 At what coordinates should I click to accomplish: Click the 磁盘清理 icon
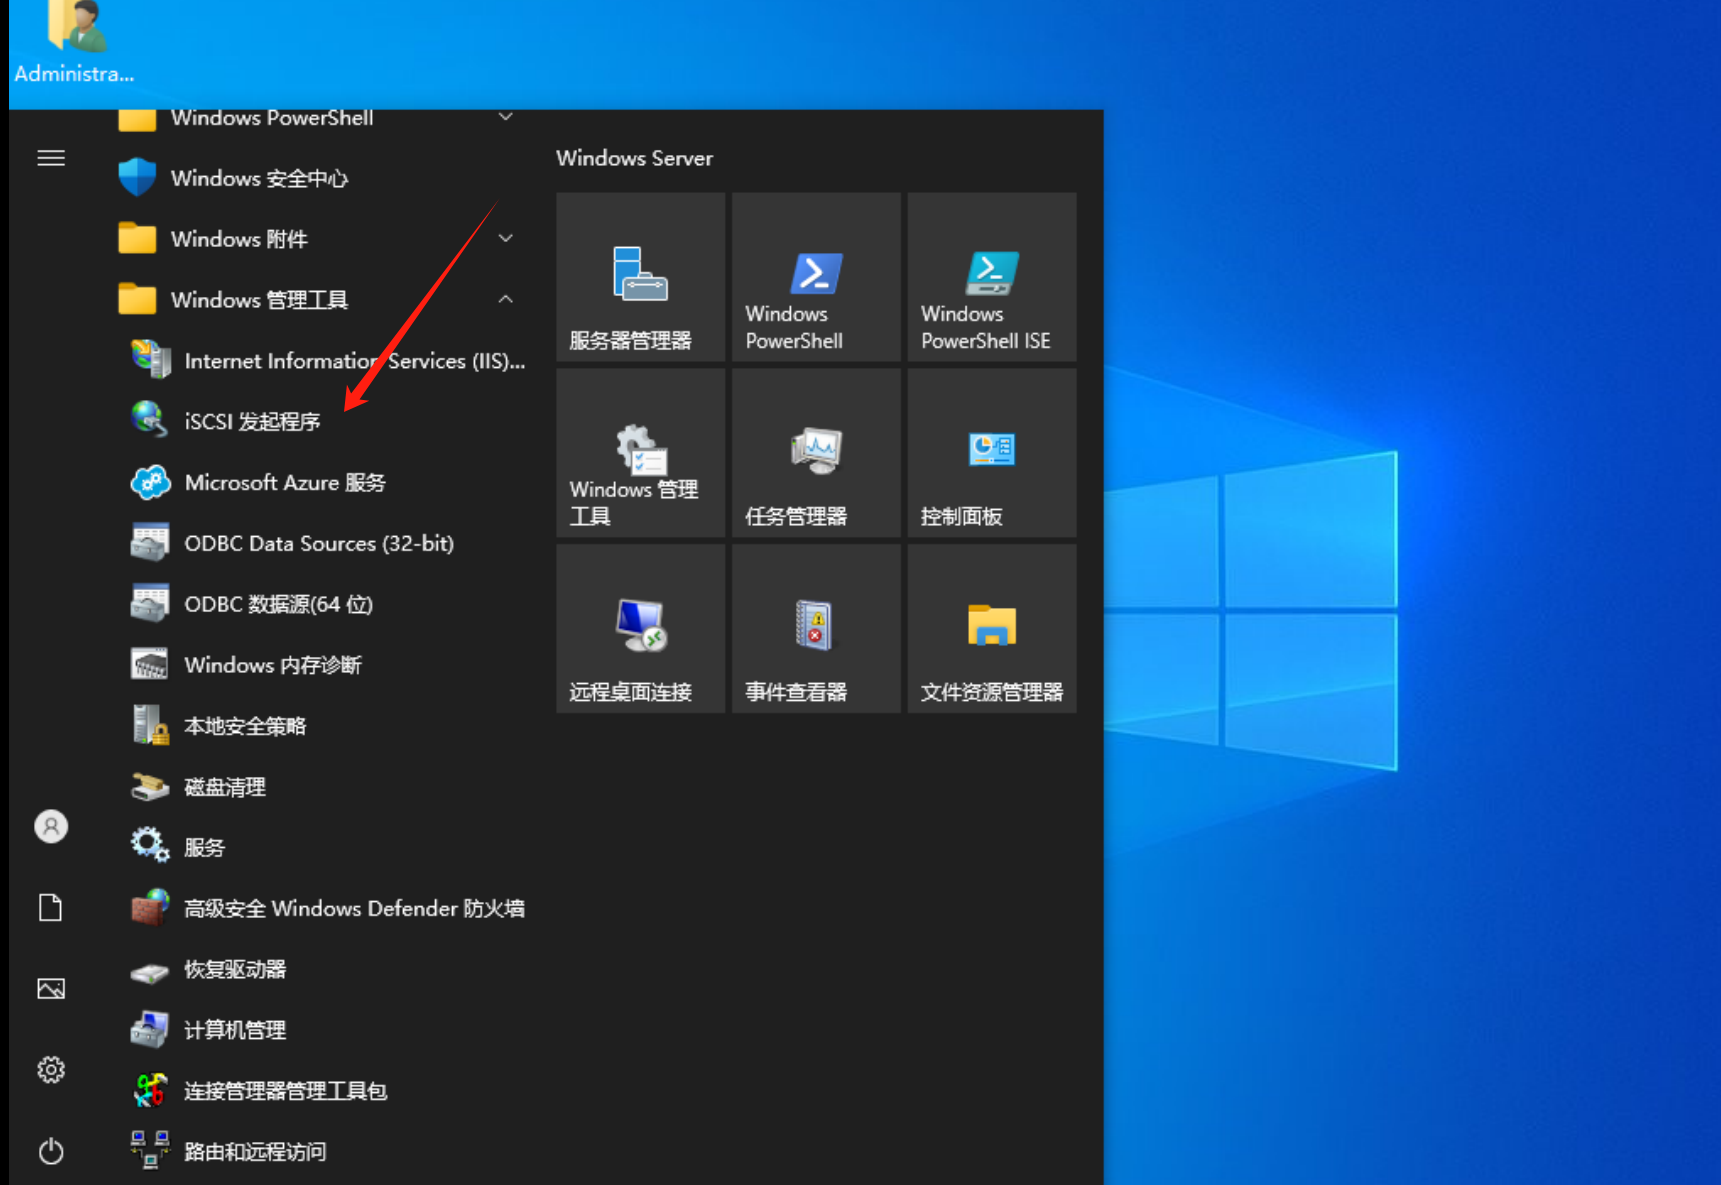coord(150,787)
